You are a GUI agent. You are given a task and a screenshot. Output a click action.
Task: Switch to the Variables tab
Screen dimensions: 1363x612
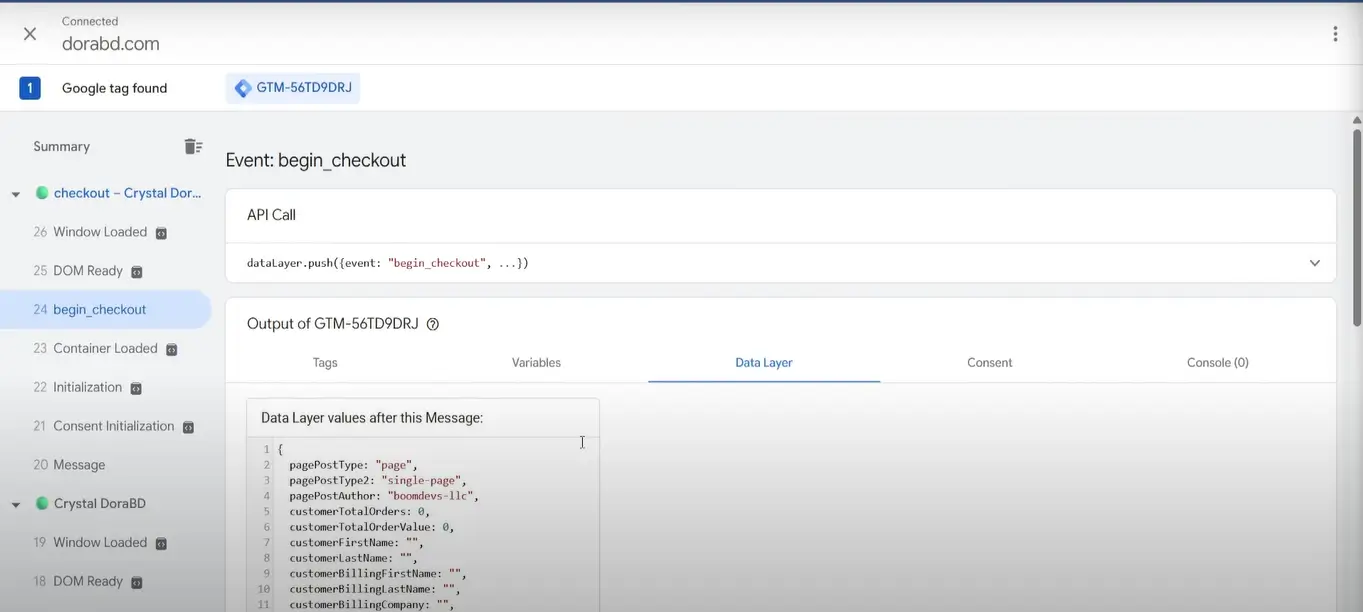click(536, 363)
